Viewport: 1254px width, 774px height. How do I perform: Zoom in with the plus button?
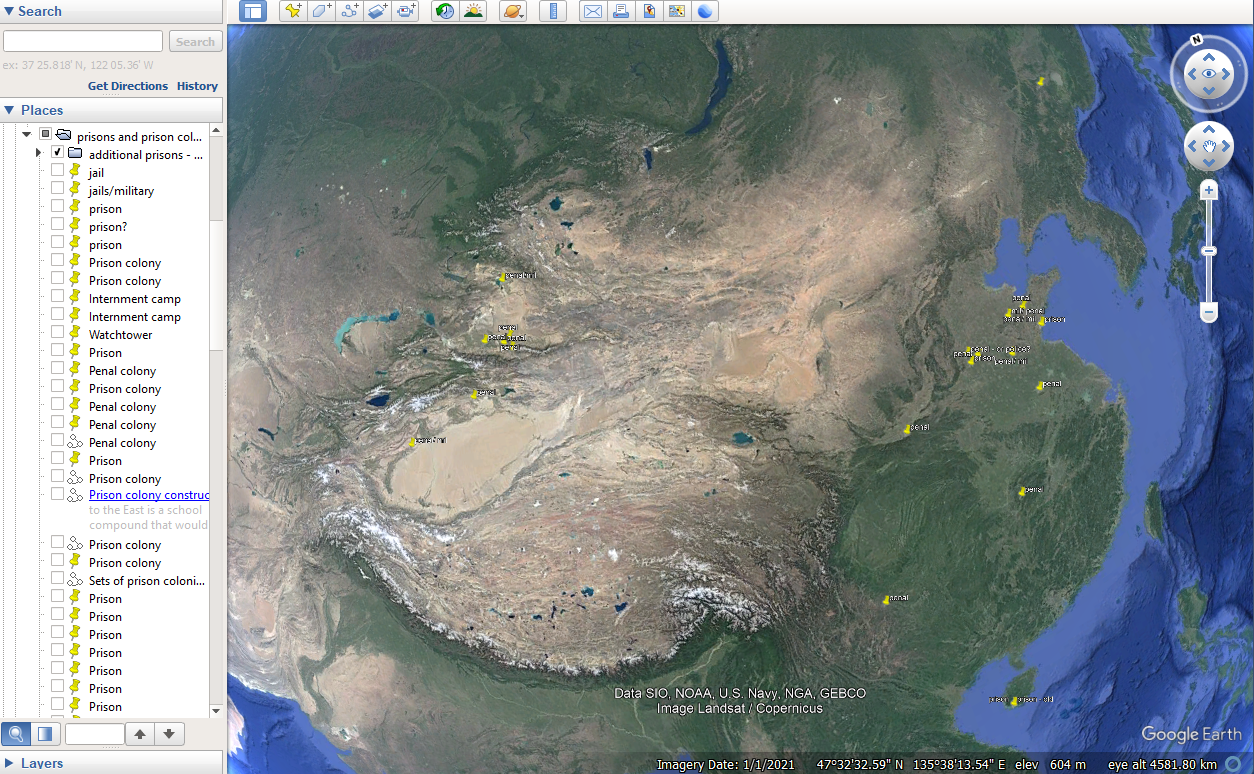pyautogui.click(x=1209, y=190)
